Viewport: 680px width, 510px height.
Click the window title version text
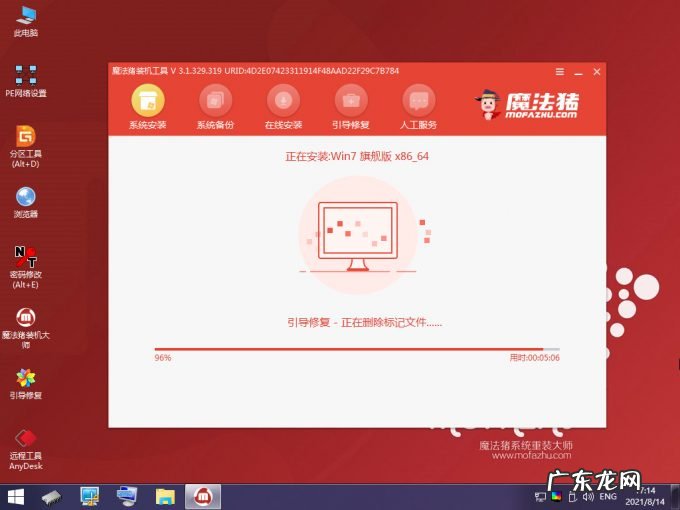pyautogui.click(x=255, y=71)
